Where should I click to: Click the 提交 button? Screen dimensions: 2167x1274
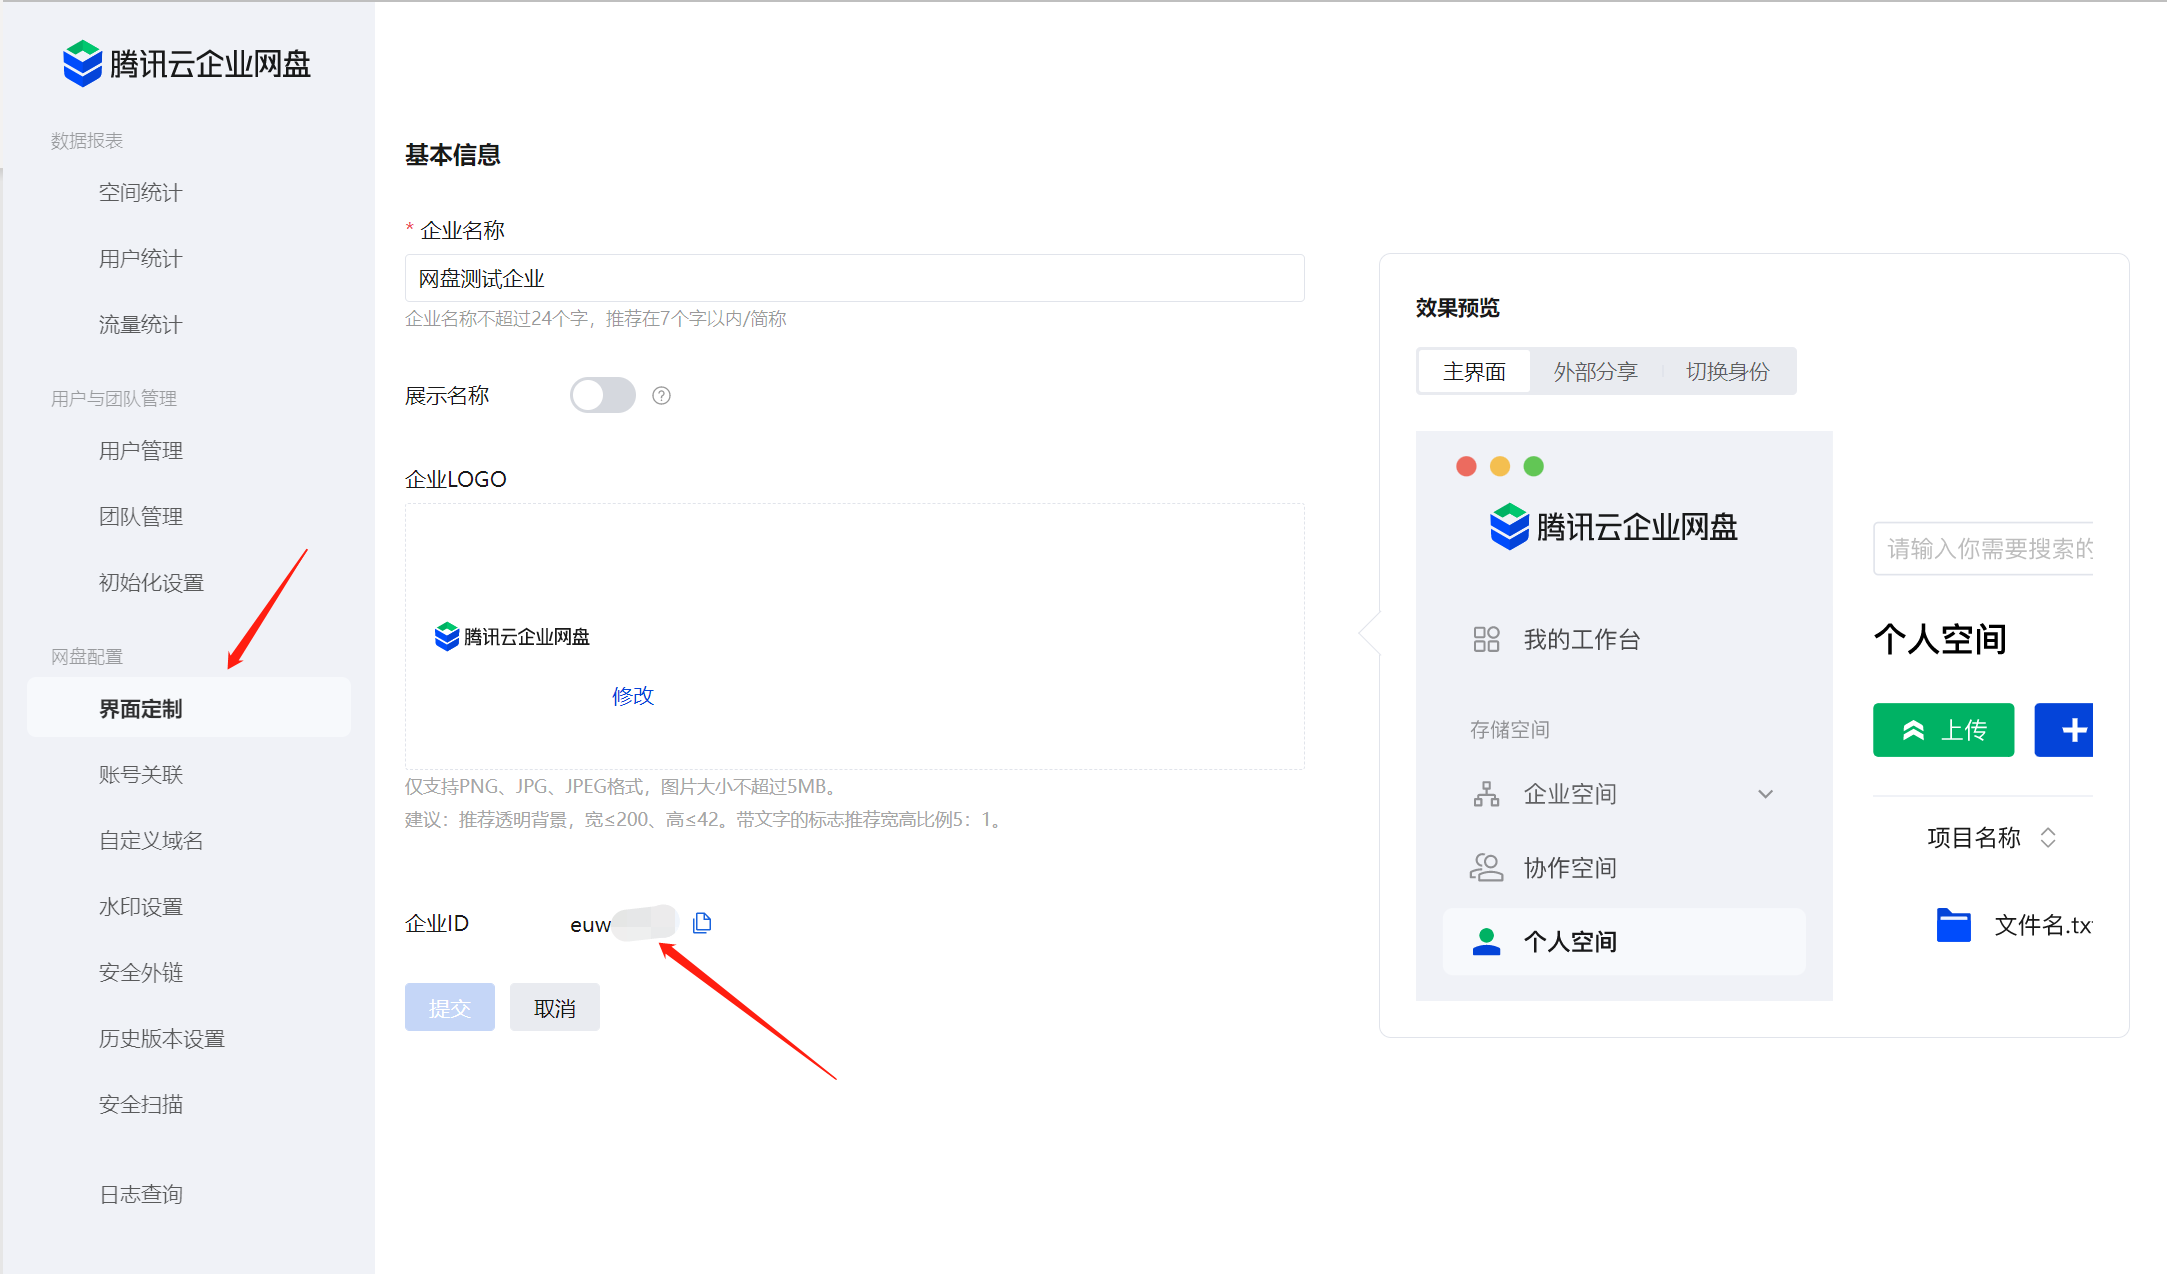[x=450, y=1007]
